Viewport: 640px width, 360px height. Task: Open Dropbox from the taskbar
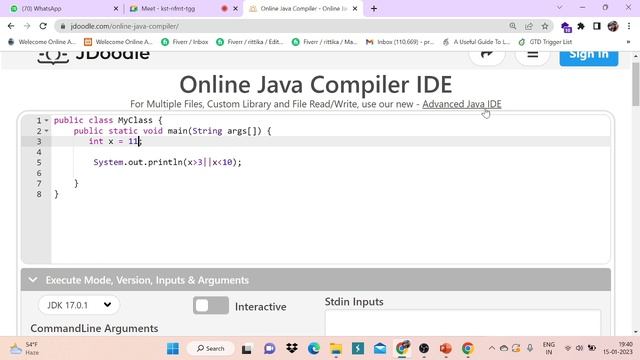click(291, 349)
